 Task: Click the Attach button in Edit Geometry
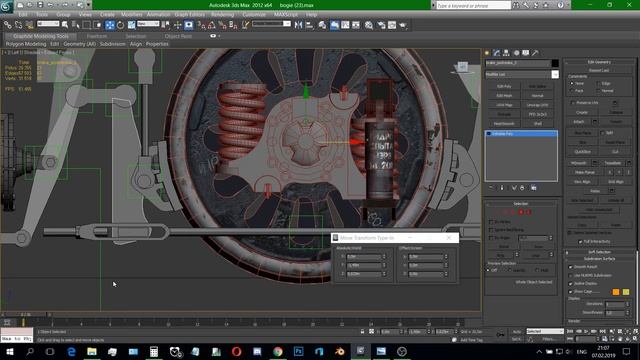tap(579, 122)
